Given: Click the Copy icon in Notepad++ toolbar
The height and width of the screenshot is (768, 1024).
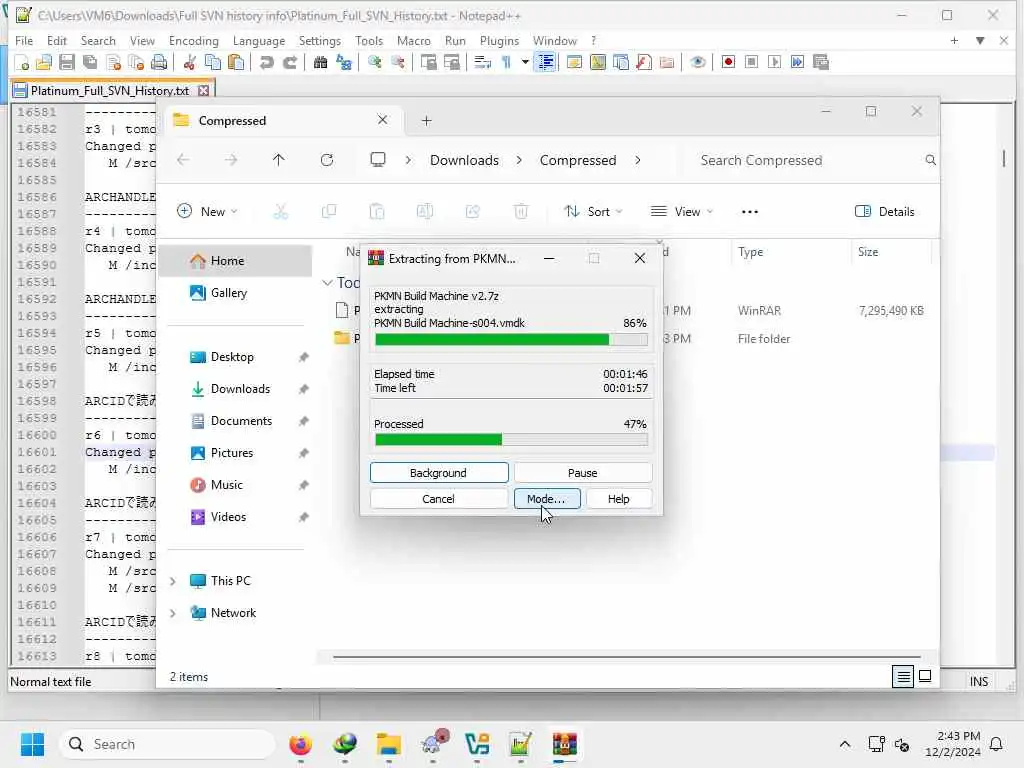Looking at the screenshot, I should tap(213, 63).
